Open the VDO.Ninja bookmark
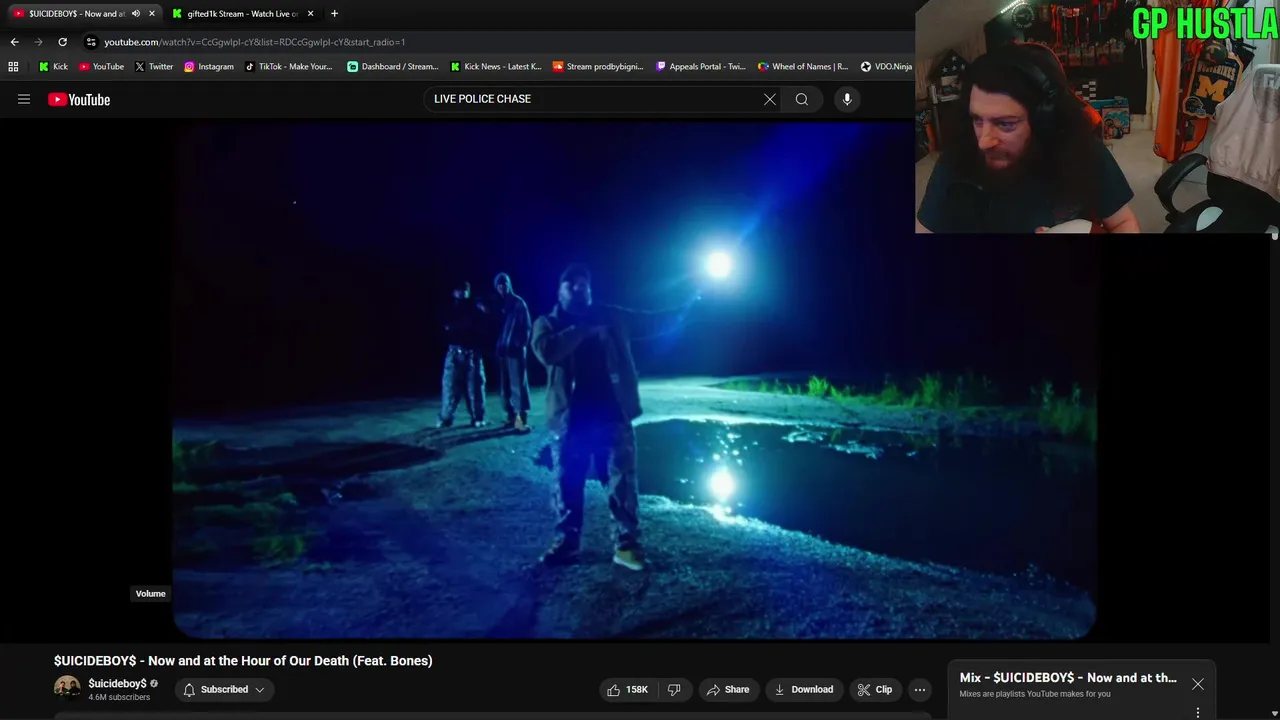The height and width of the screenshot is (720, 1280). [x=886, y=67]
